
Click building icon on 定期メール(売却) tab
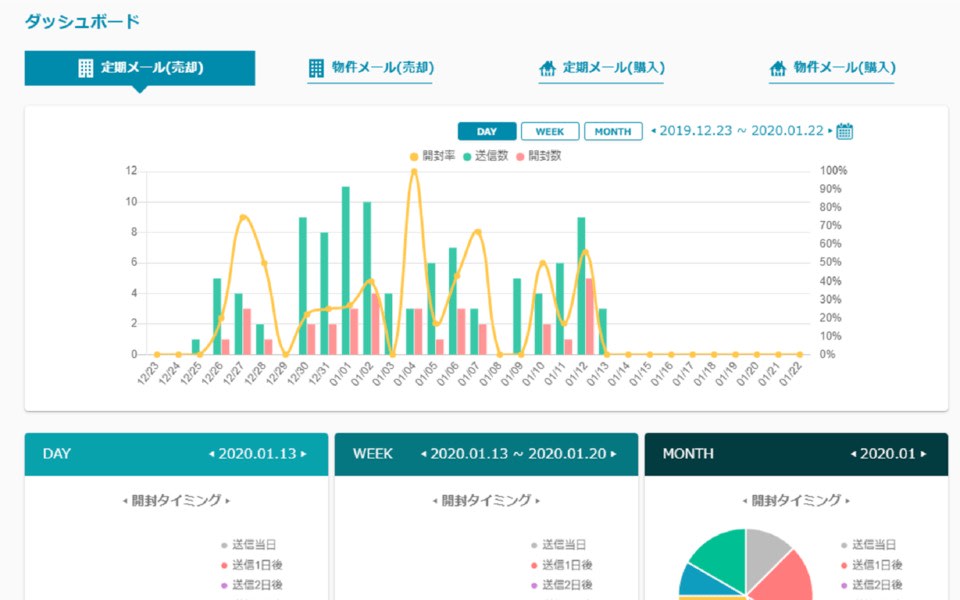coord(86,68)
